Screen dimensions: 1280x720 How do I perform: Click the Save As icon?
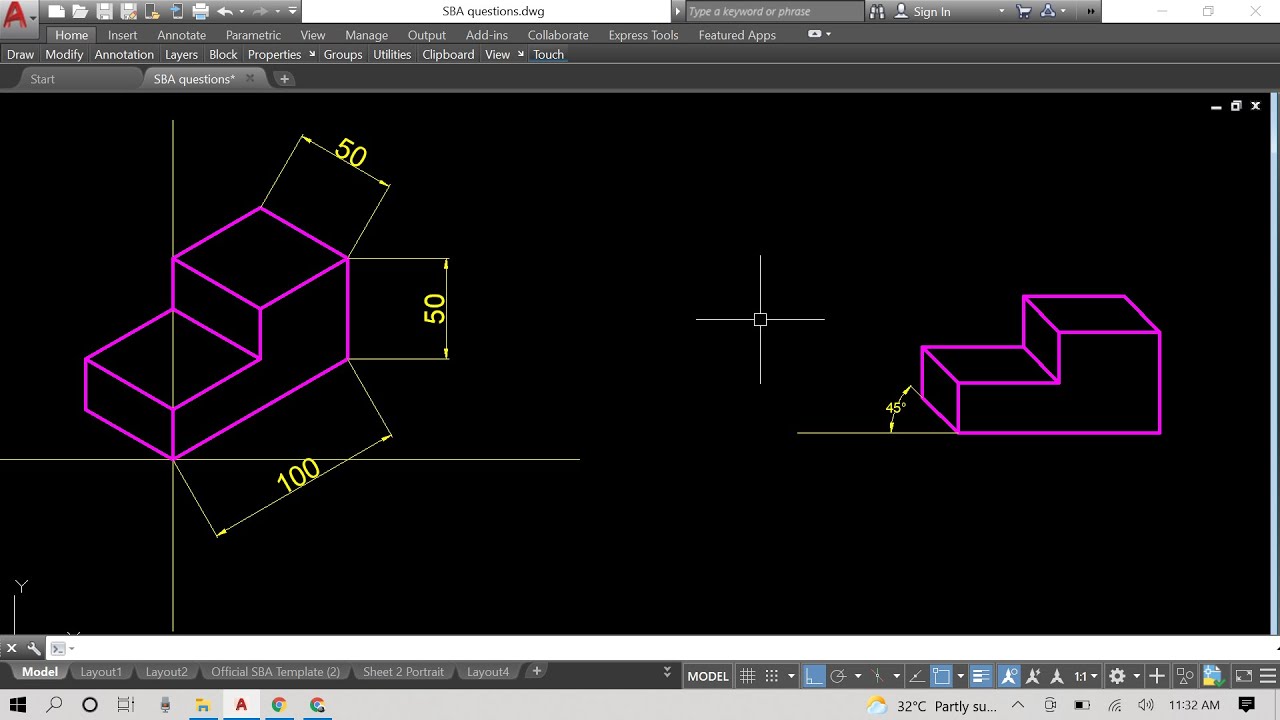point(128,12)
